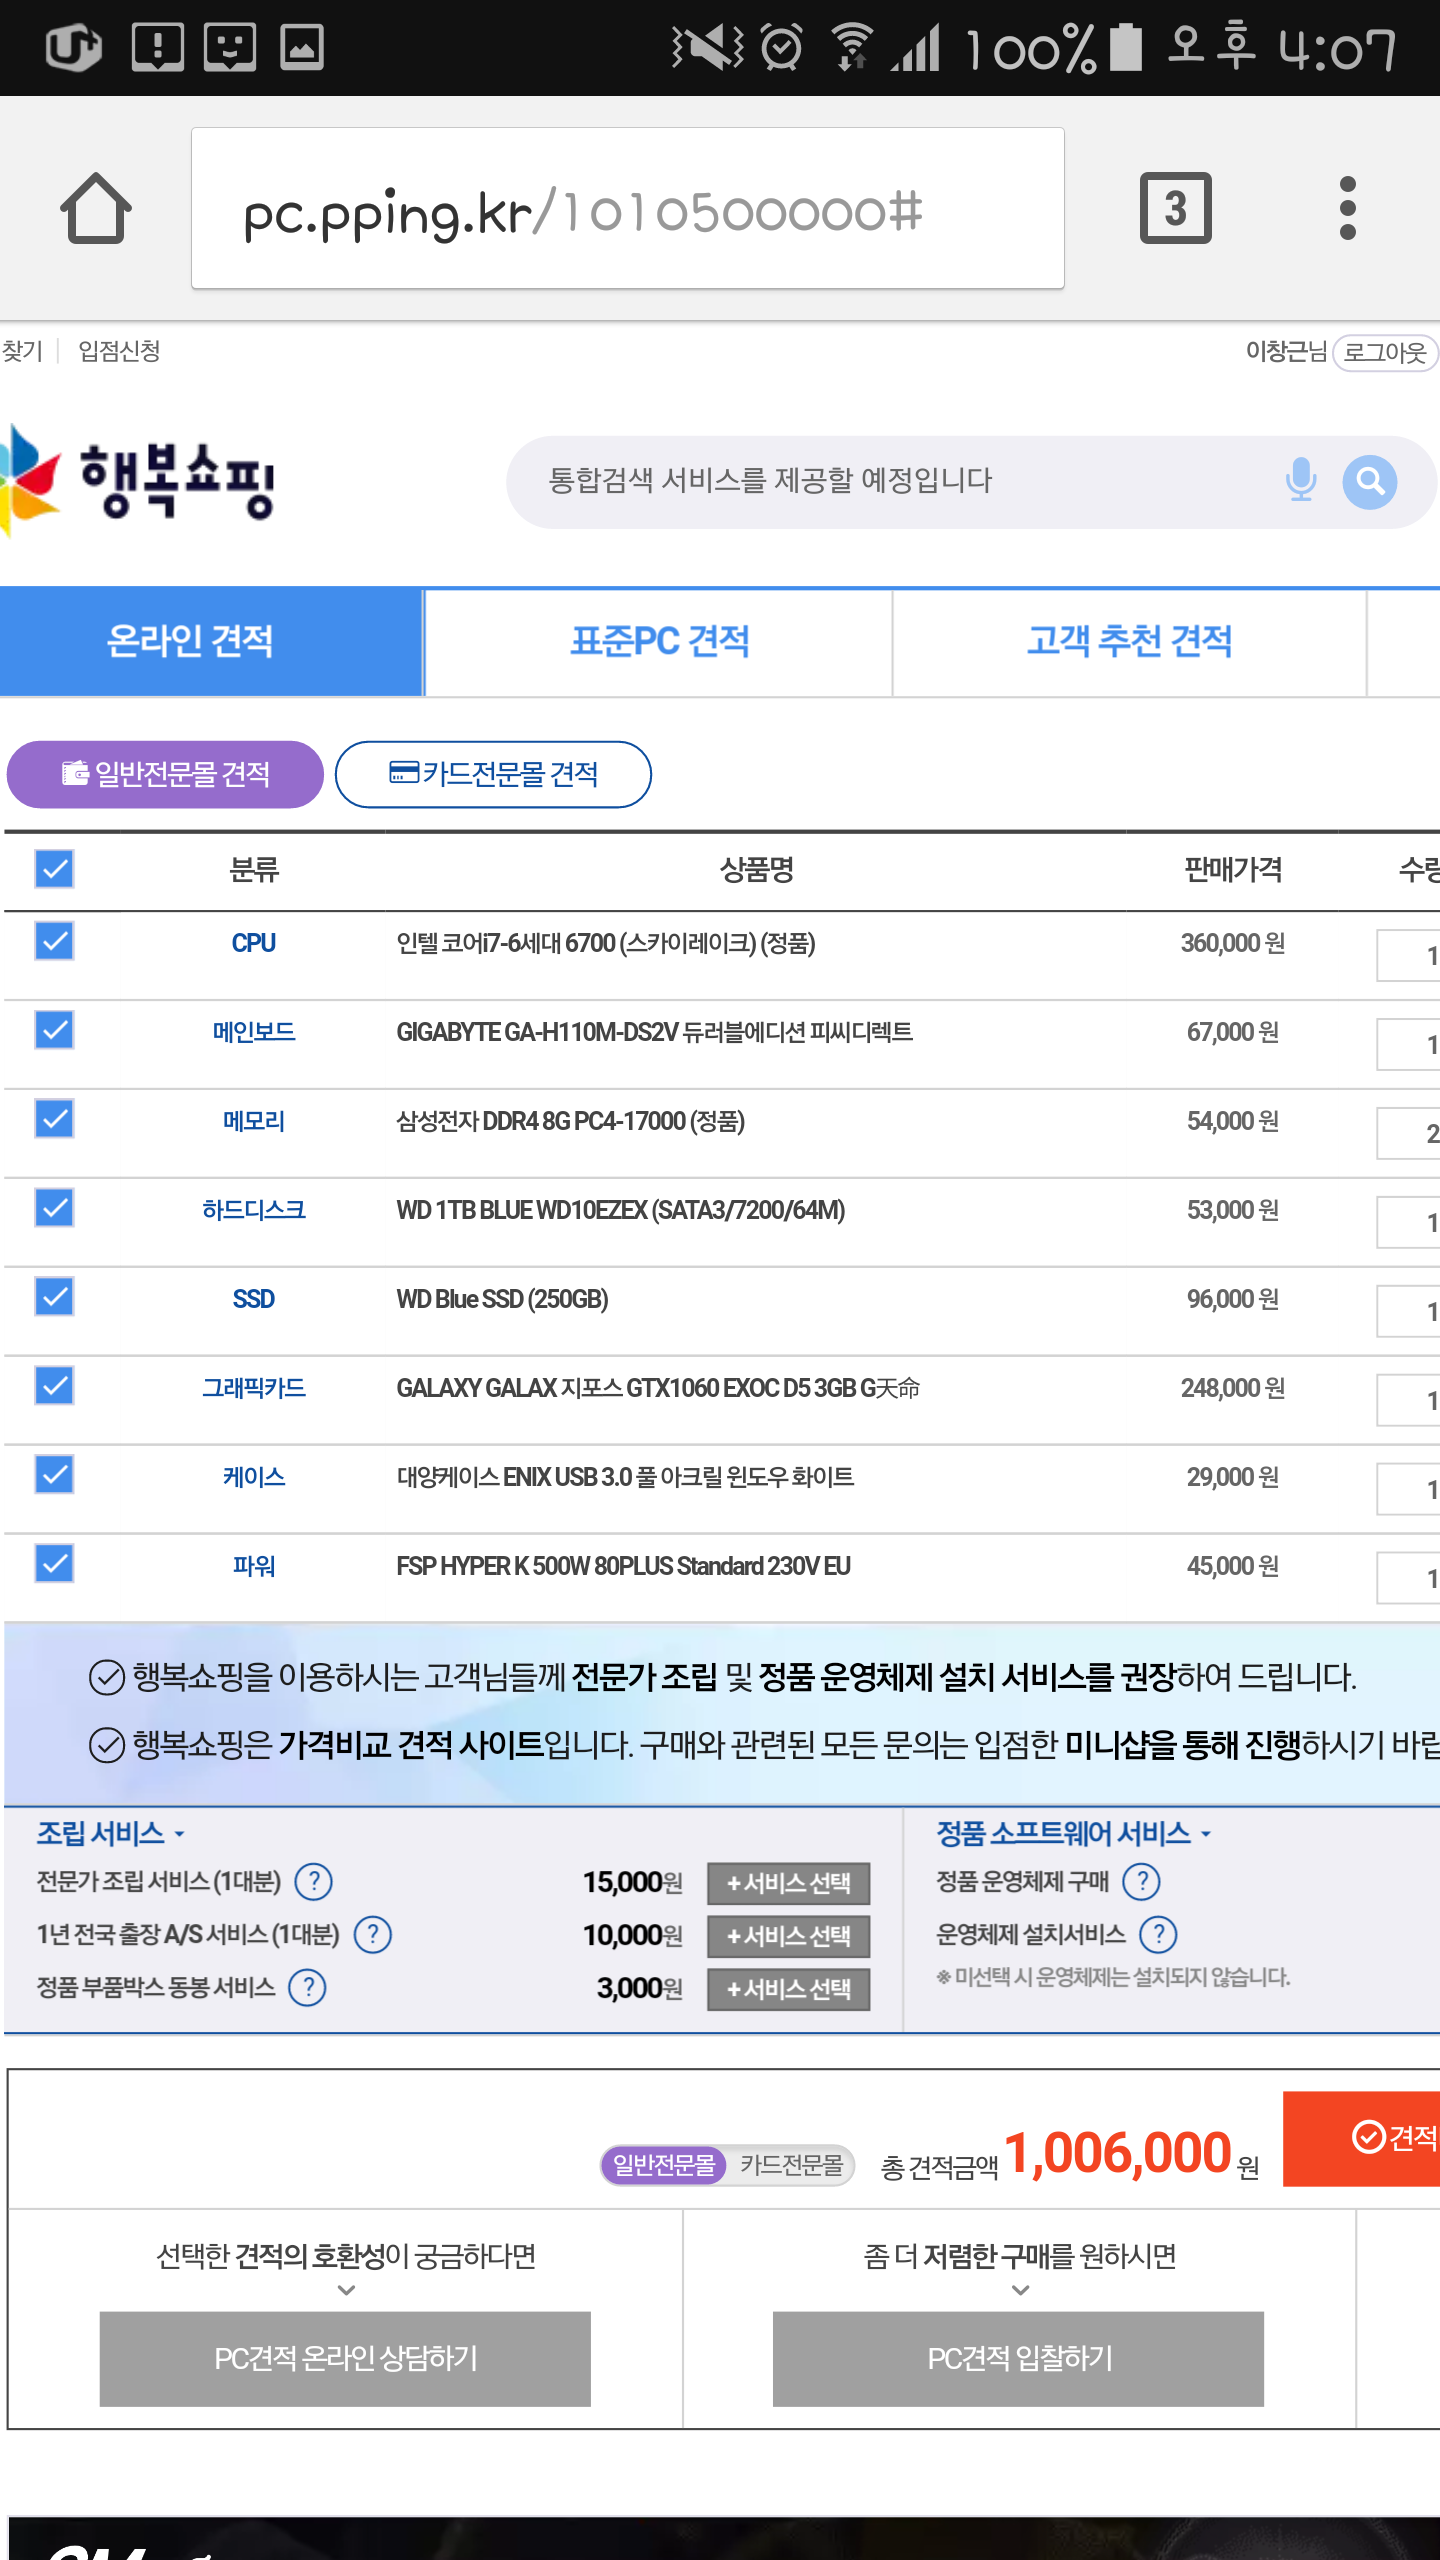
Task: Switch to the 표준PC 견적 tab
Action: (659, 641)
